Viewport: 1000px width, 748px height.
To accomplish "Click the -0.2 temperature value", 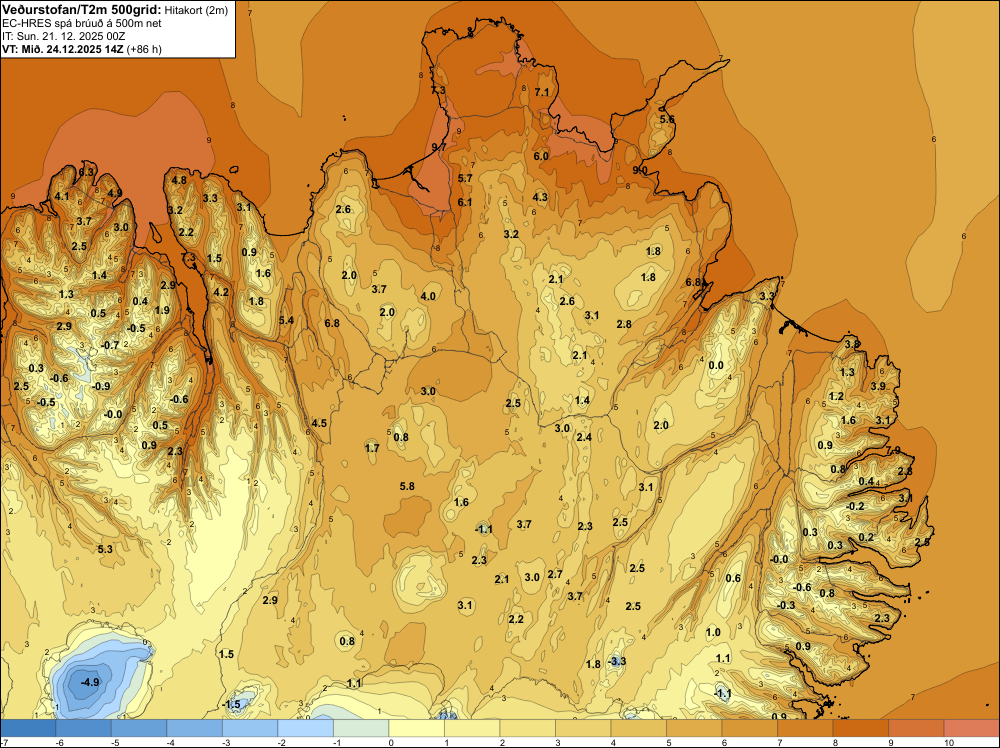I will pos(855,506).
